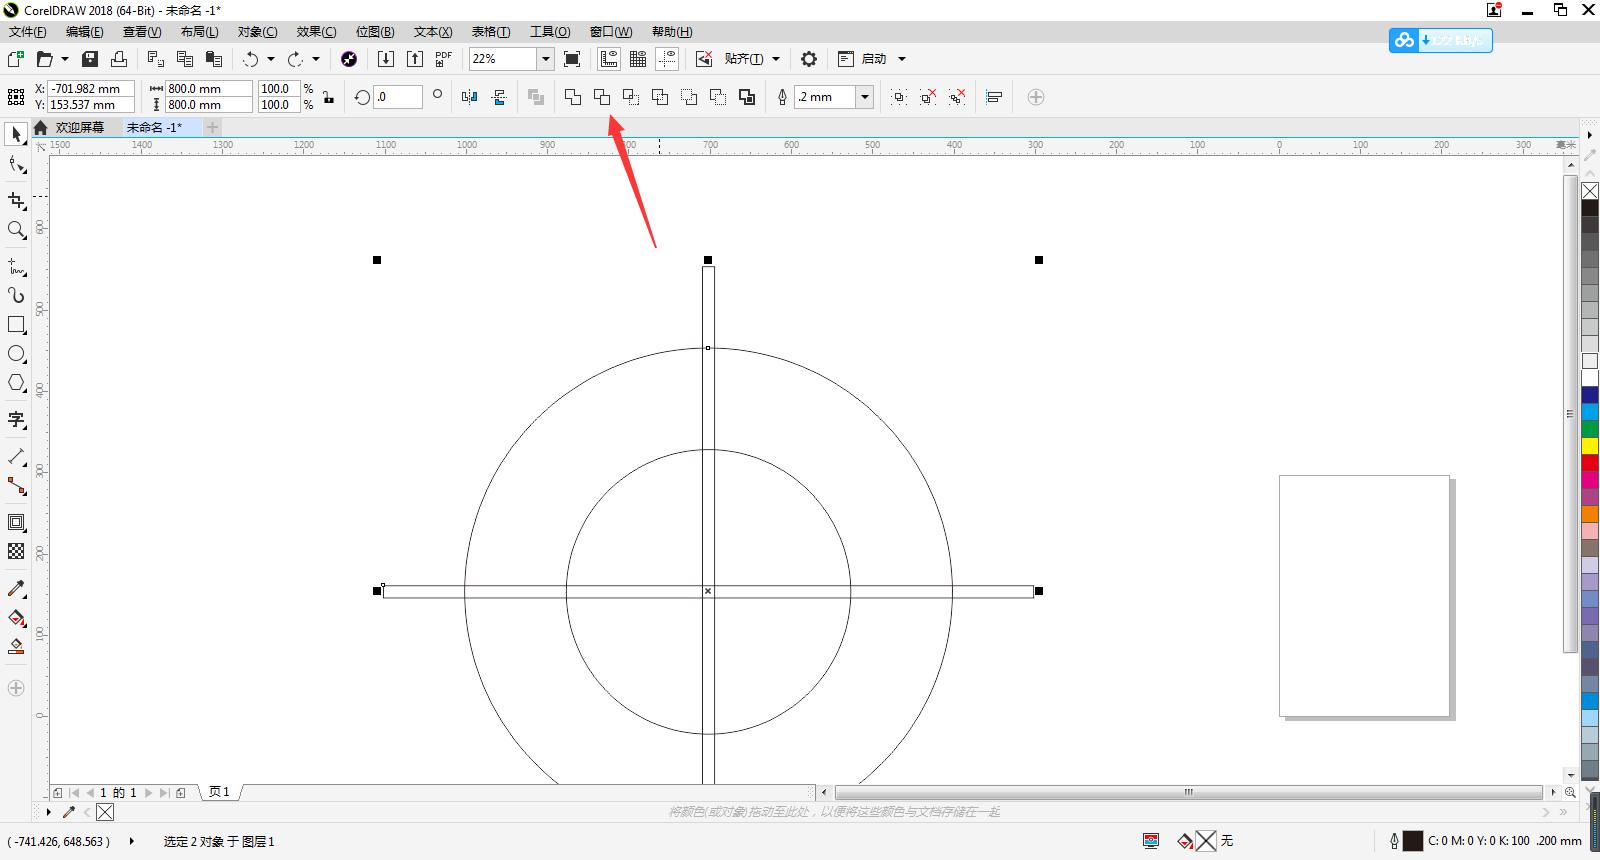Select the Polygon tool

click(x=16, y=383)
